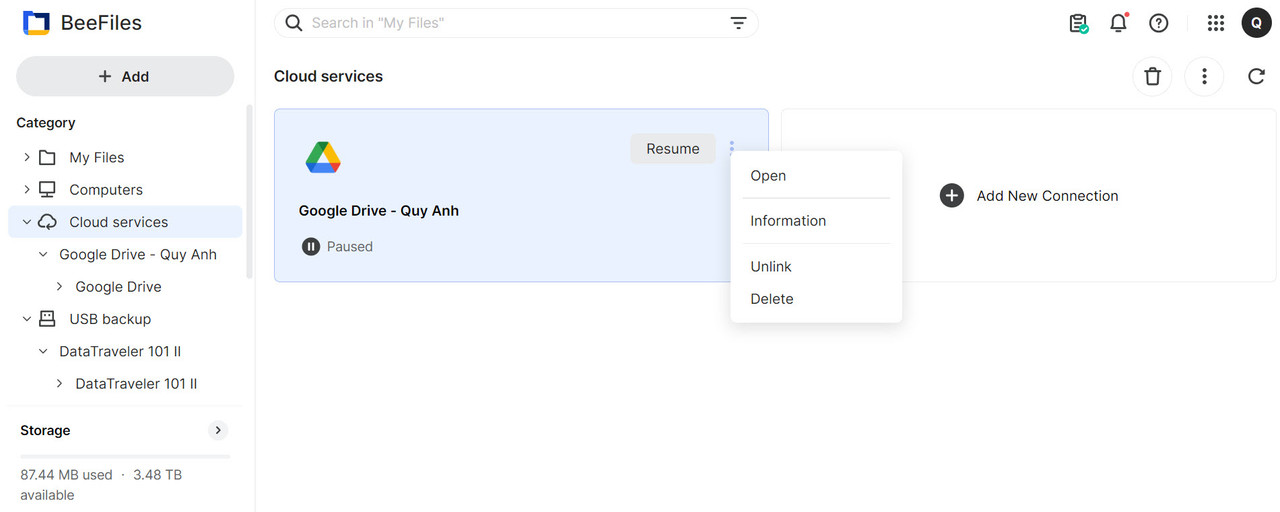The image size is (1280, 512).
Task: Click the My Files folder icon
Action: pyautogui.click(x=47, y=157)
